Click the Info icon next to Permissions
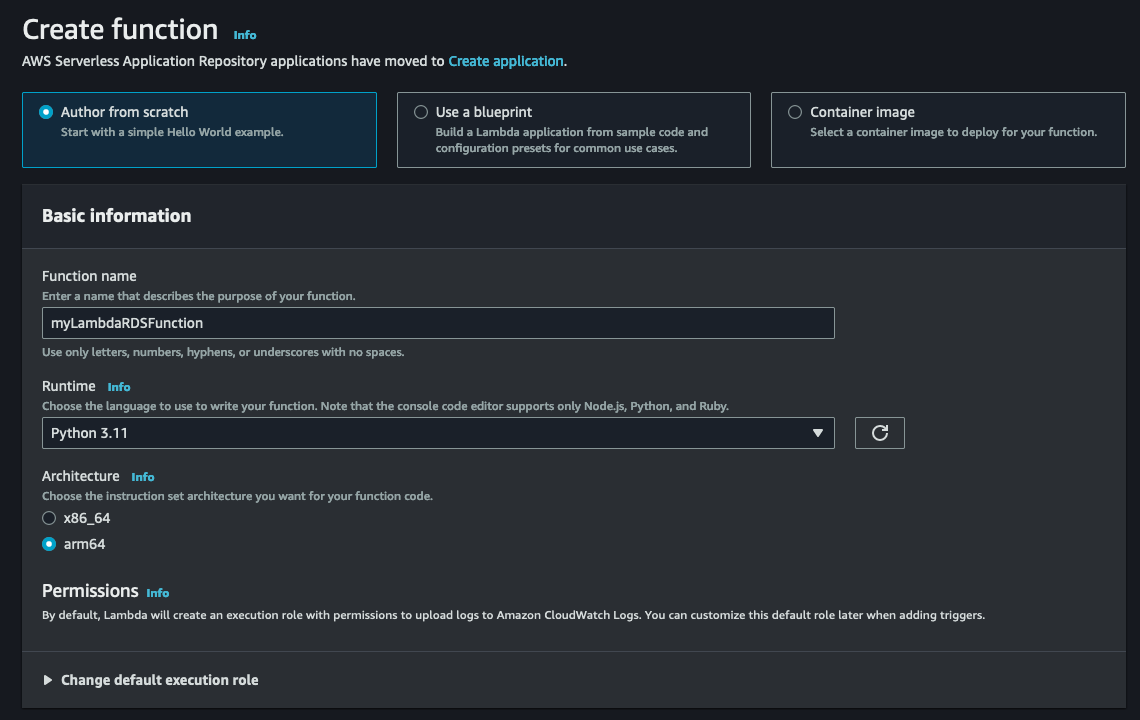Image resolution: width=1140 pixels, height=720 pixels. pos(158,593)
